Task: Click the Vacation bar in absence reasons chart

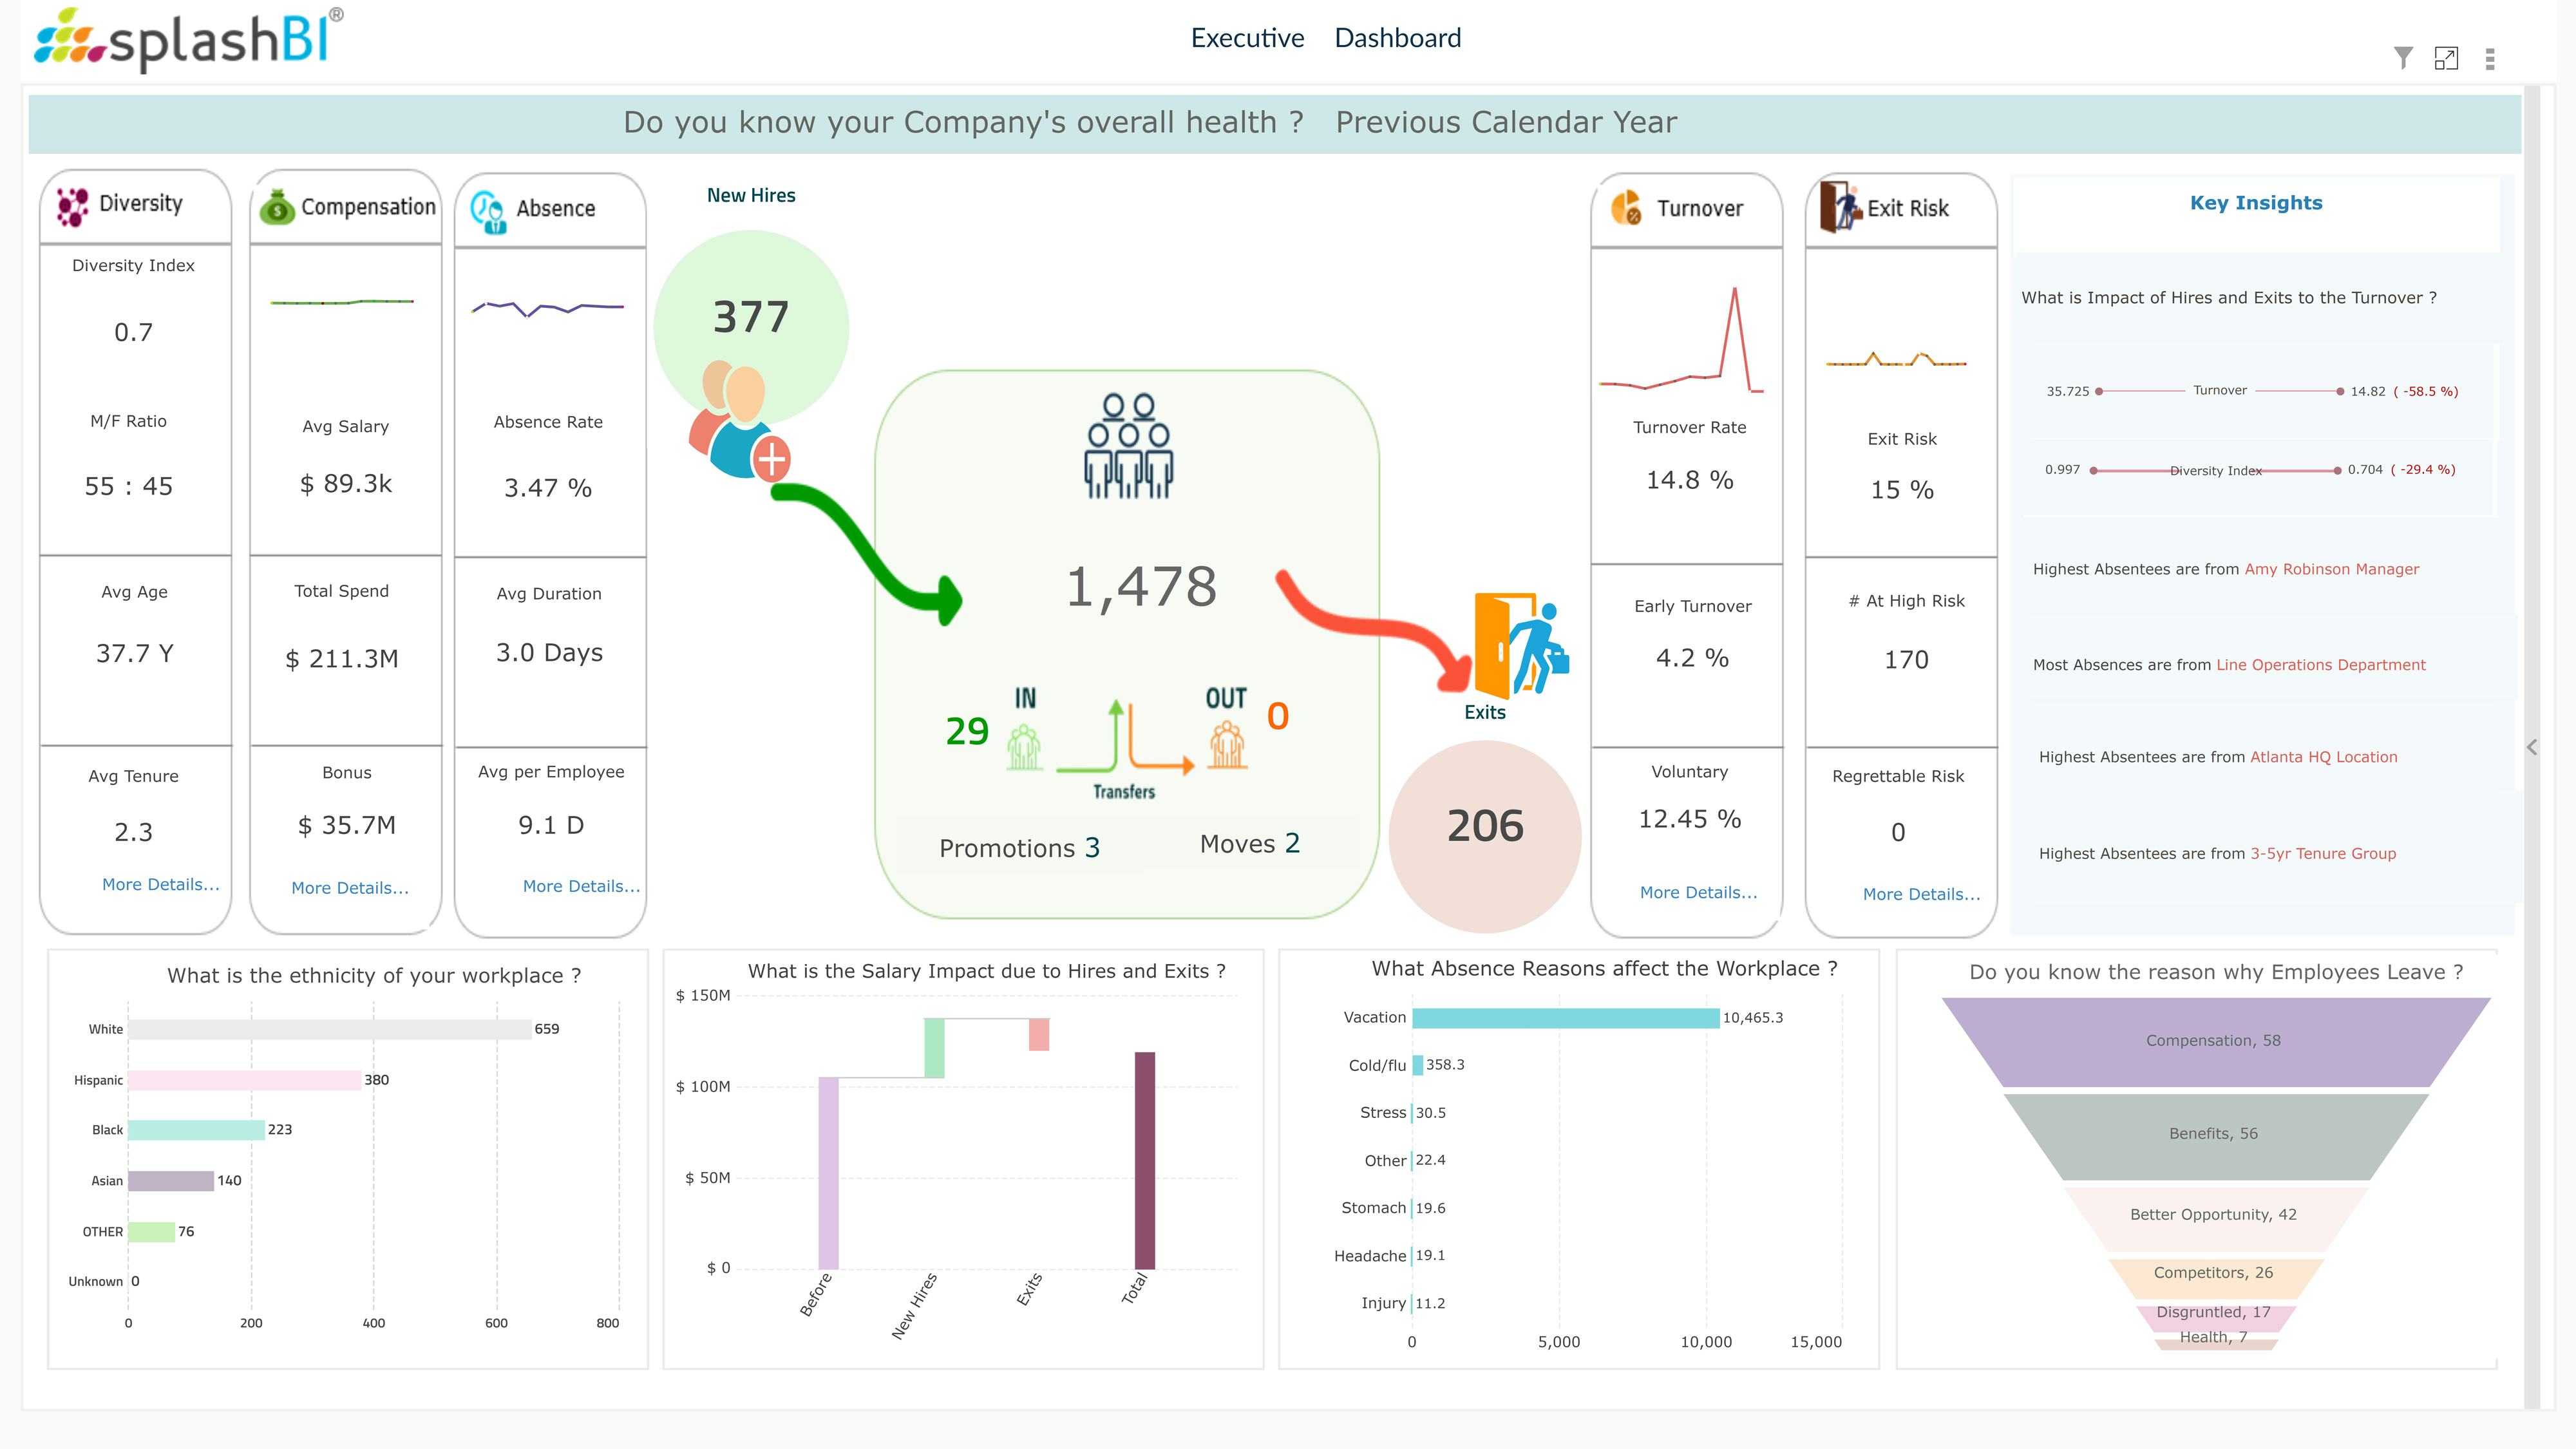Action: 1565,1017
